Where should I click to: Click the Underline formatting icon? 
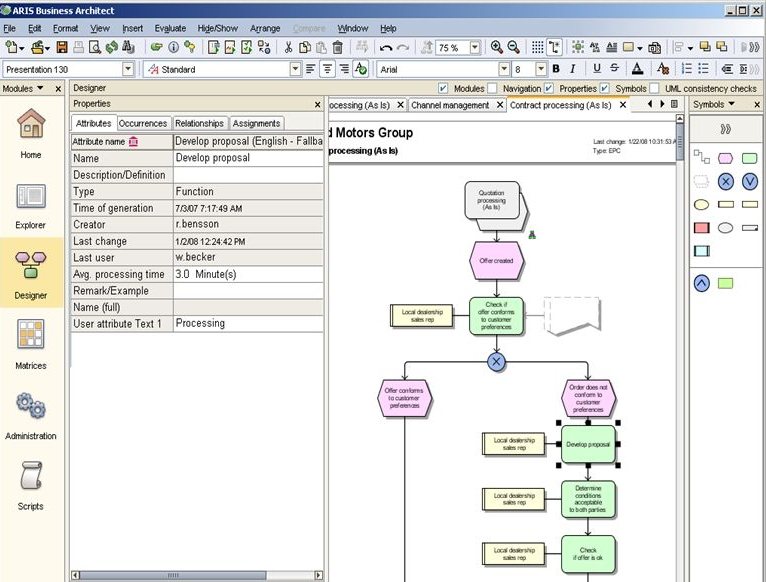pos(596,69)
